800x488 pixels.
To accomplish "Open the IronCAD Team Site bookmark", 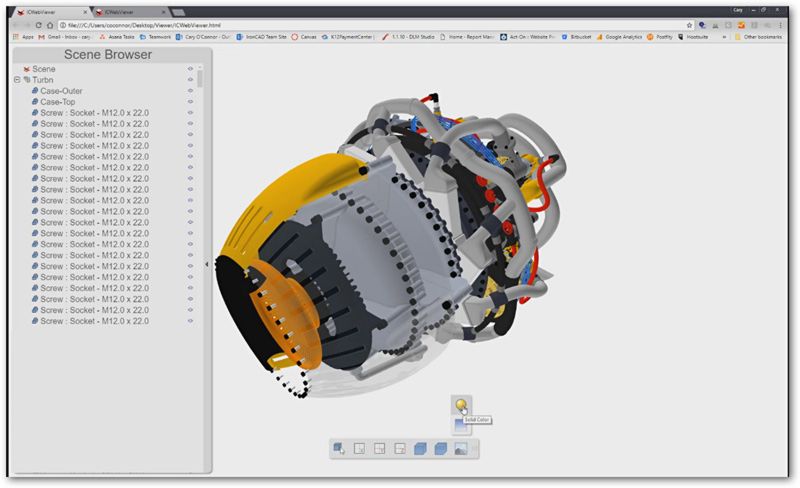I will [x=261, y=37].
